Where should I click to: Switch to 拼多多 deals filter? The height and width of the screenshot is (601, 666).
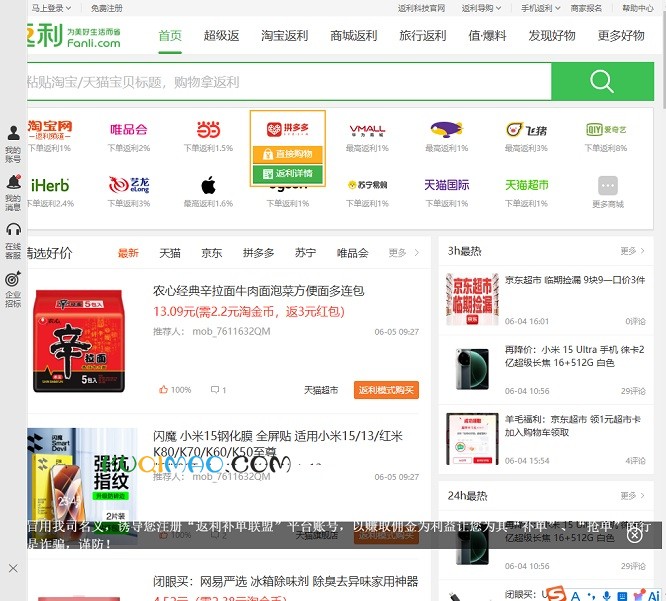(x=258, y=253)
